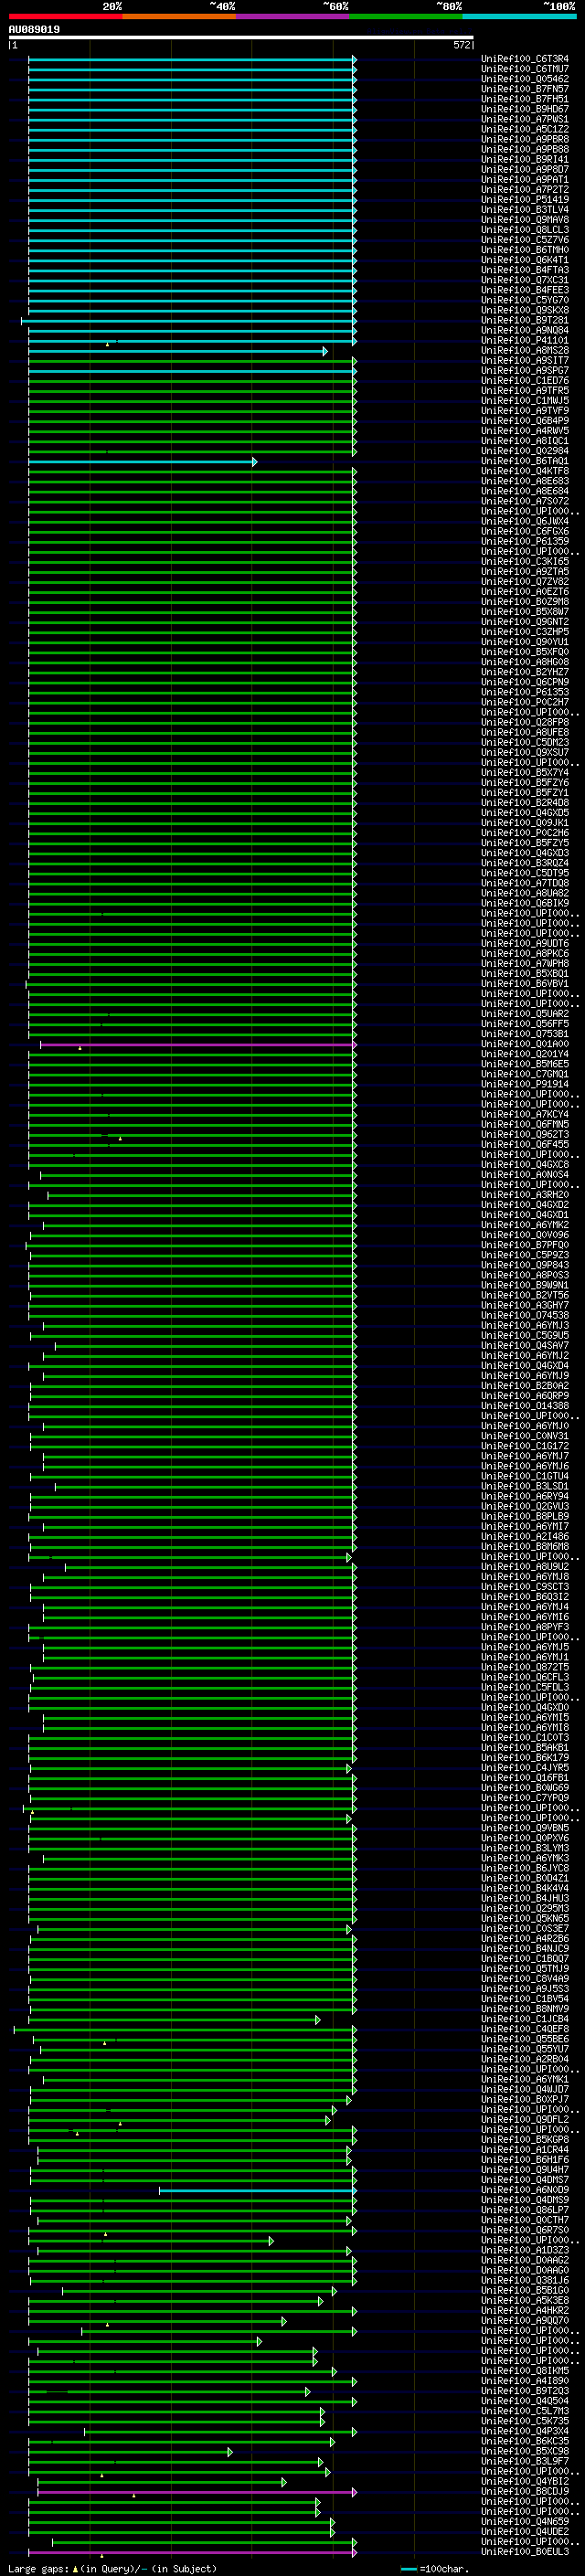Select subject label UniRef100_Q6K4T1

[x=525, y=260]
